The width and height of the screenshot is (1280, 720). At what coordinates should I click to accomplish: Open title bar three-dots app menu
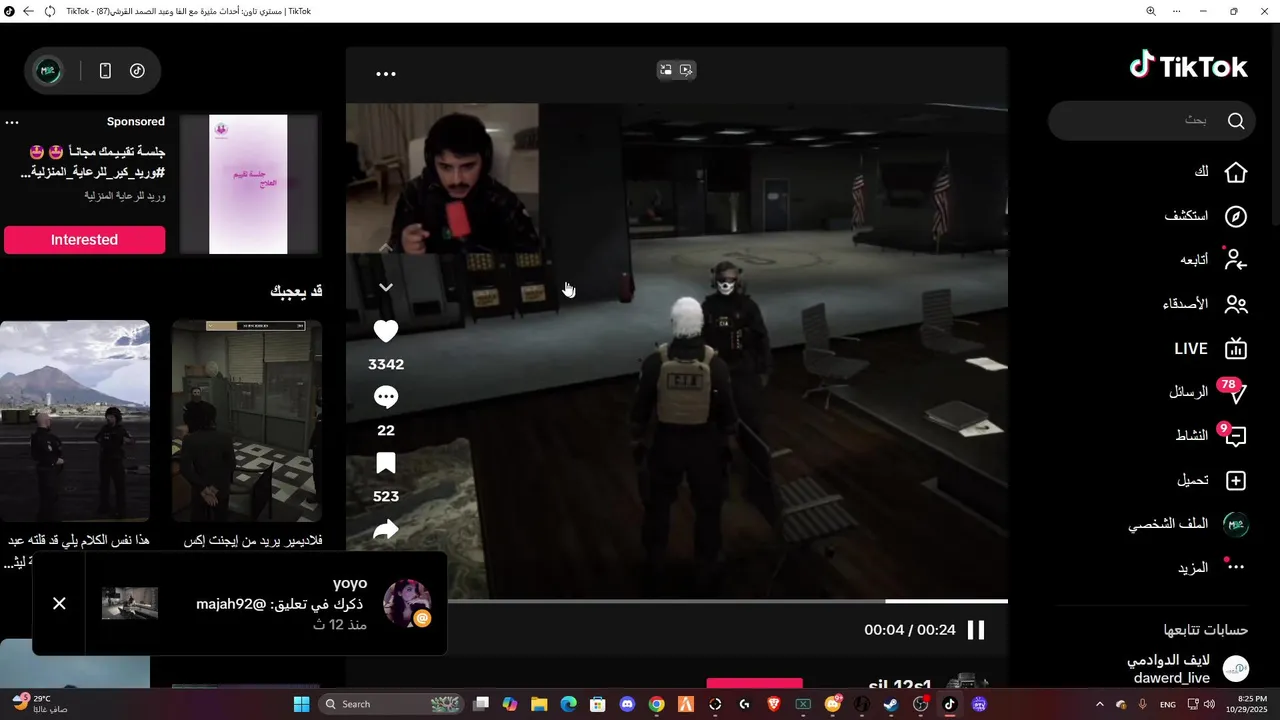pos(1177,11)
